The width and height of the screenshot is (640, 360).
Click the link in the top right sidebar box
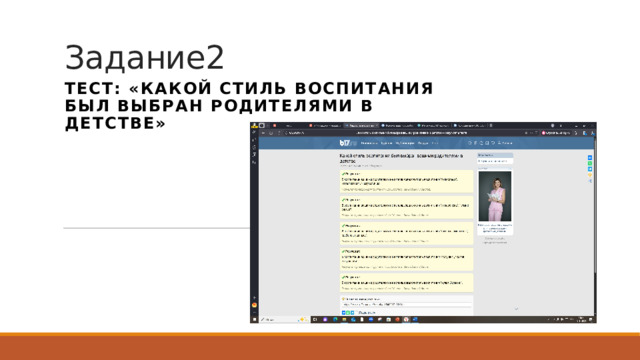(493, 161)
